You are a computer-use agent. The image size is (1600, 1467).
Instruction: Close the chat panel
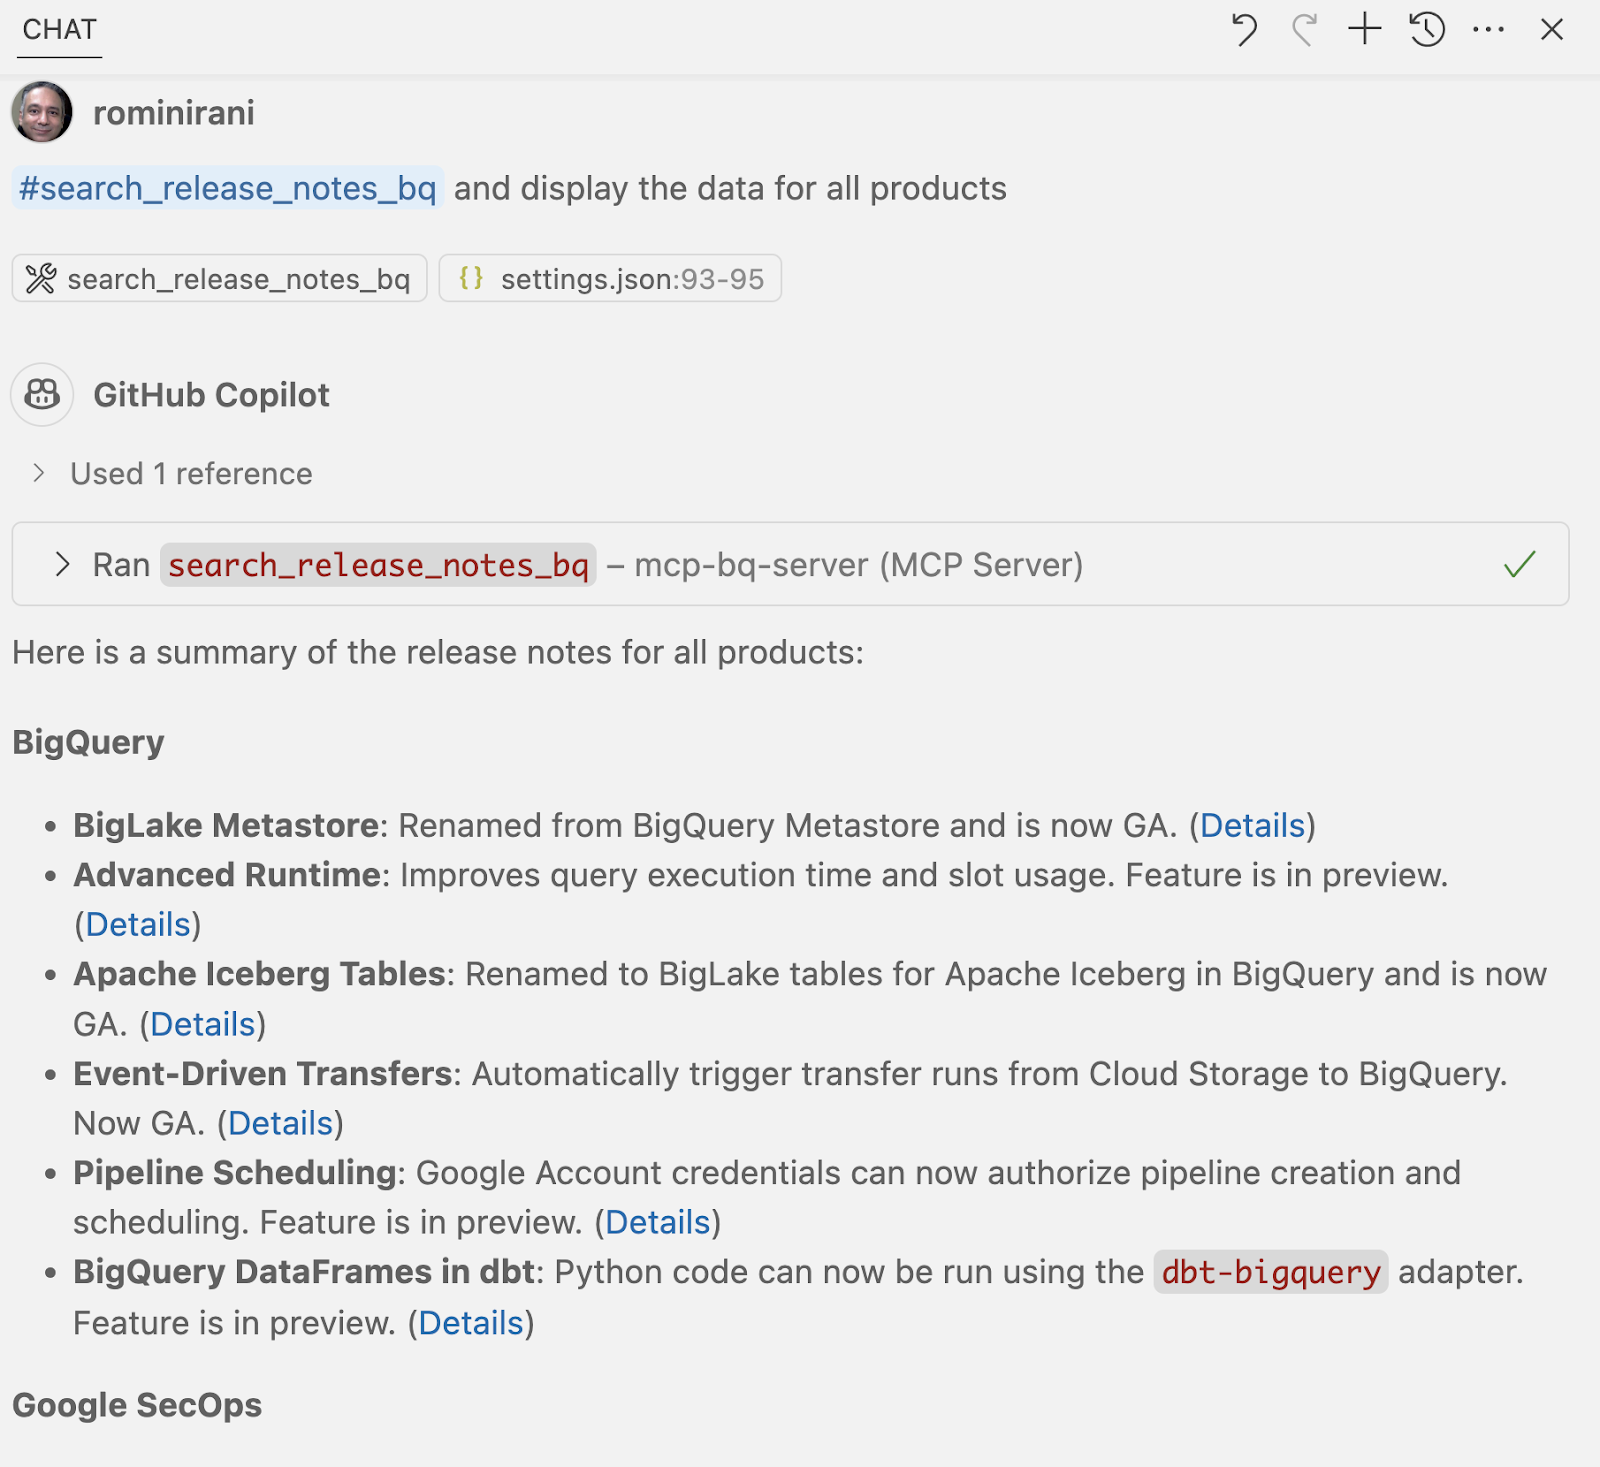point(1551,30)
